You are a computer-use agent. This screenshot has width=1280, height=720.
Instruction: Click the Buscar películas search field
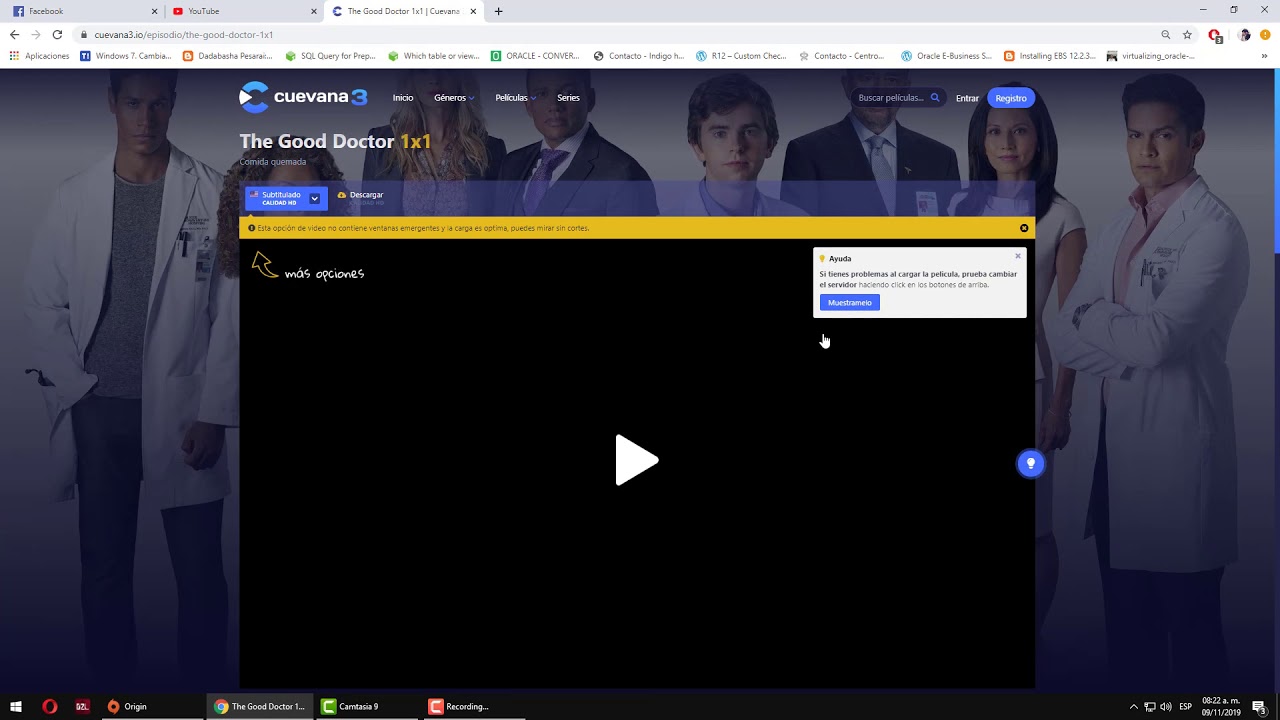890,98
